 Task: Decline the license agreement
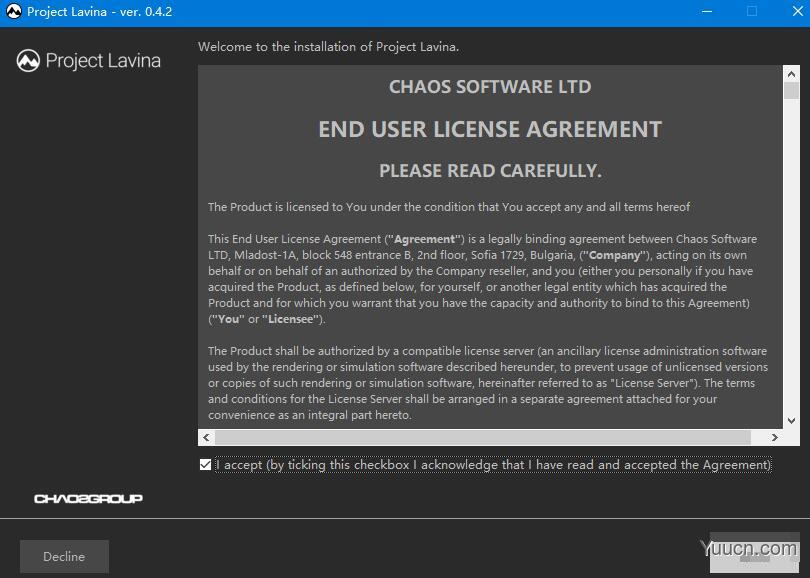[64, 556]
